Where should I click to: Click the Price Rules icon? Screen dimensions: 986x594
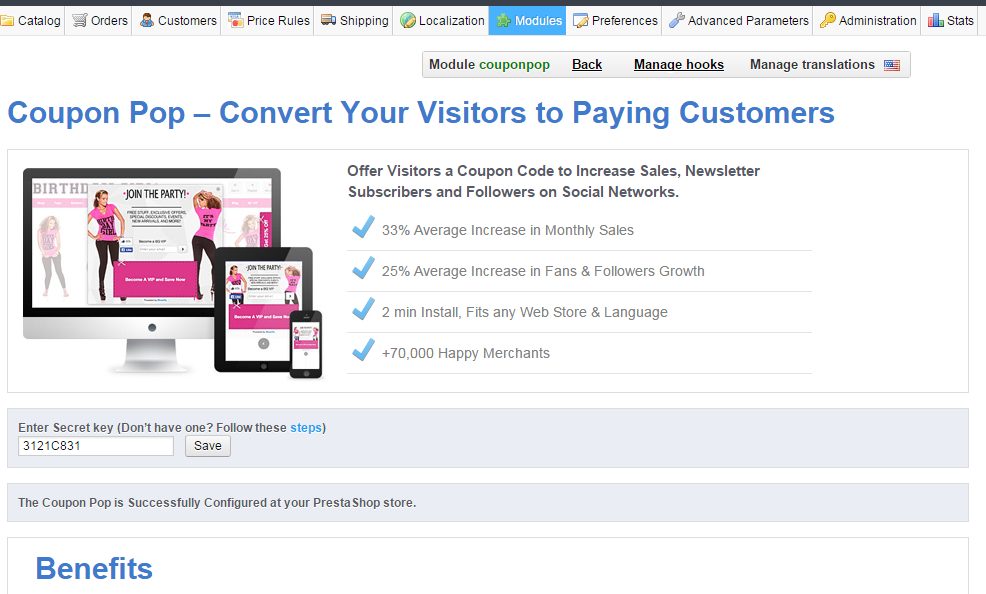click(x=236, y=20)
